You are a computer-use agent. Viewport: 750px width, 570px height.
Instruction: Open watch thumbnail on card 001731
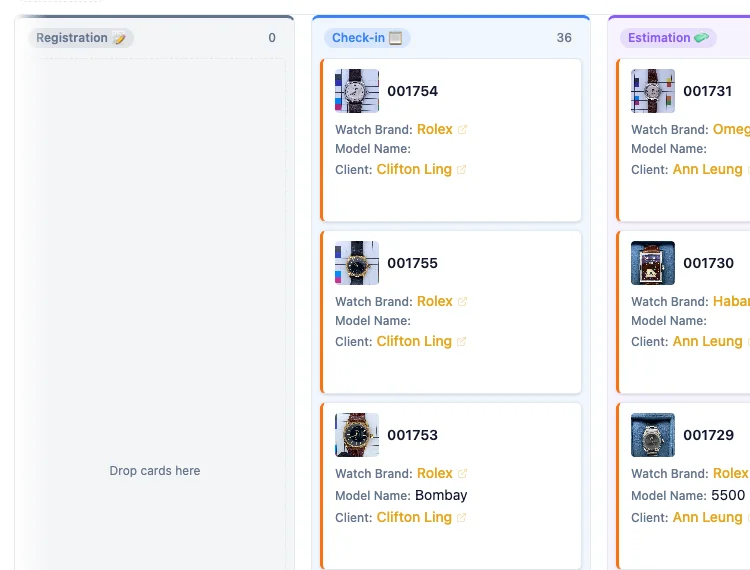[x=653, y=91]
